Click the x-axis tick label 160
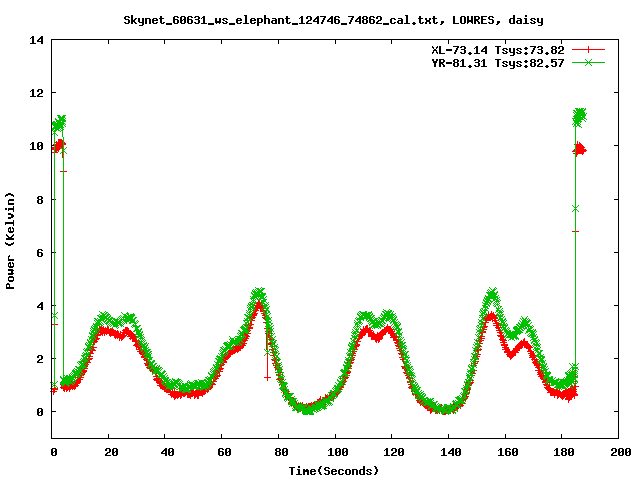The width and height of the screenshot is (640, 480). pos(507,452)
